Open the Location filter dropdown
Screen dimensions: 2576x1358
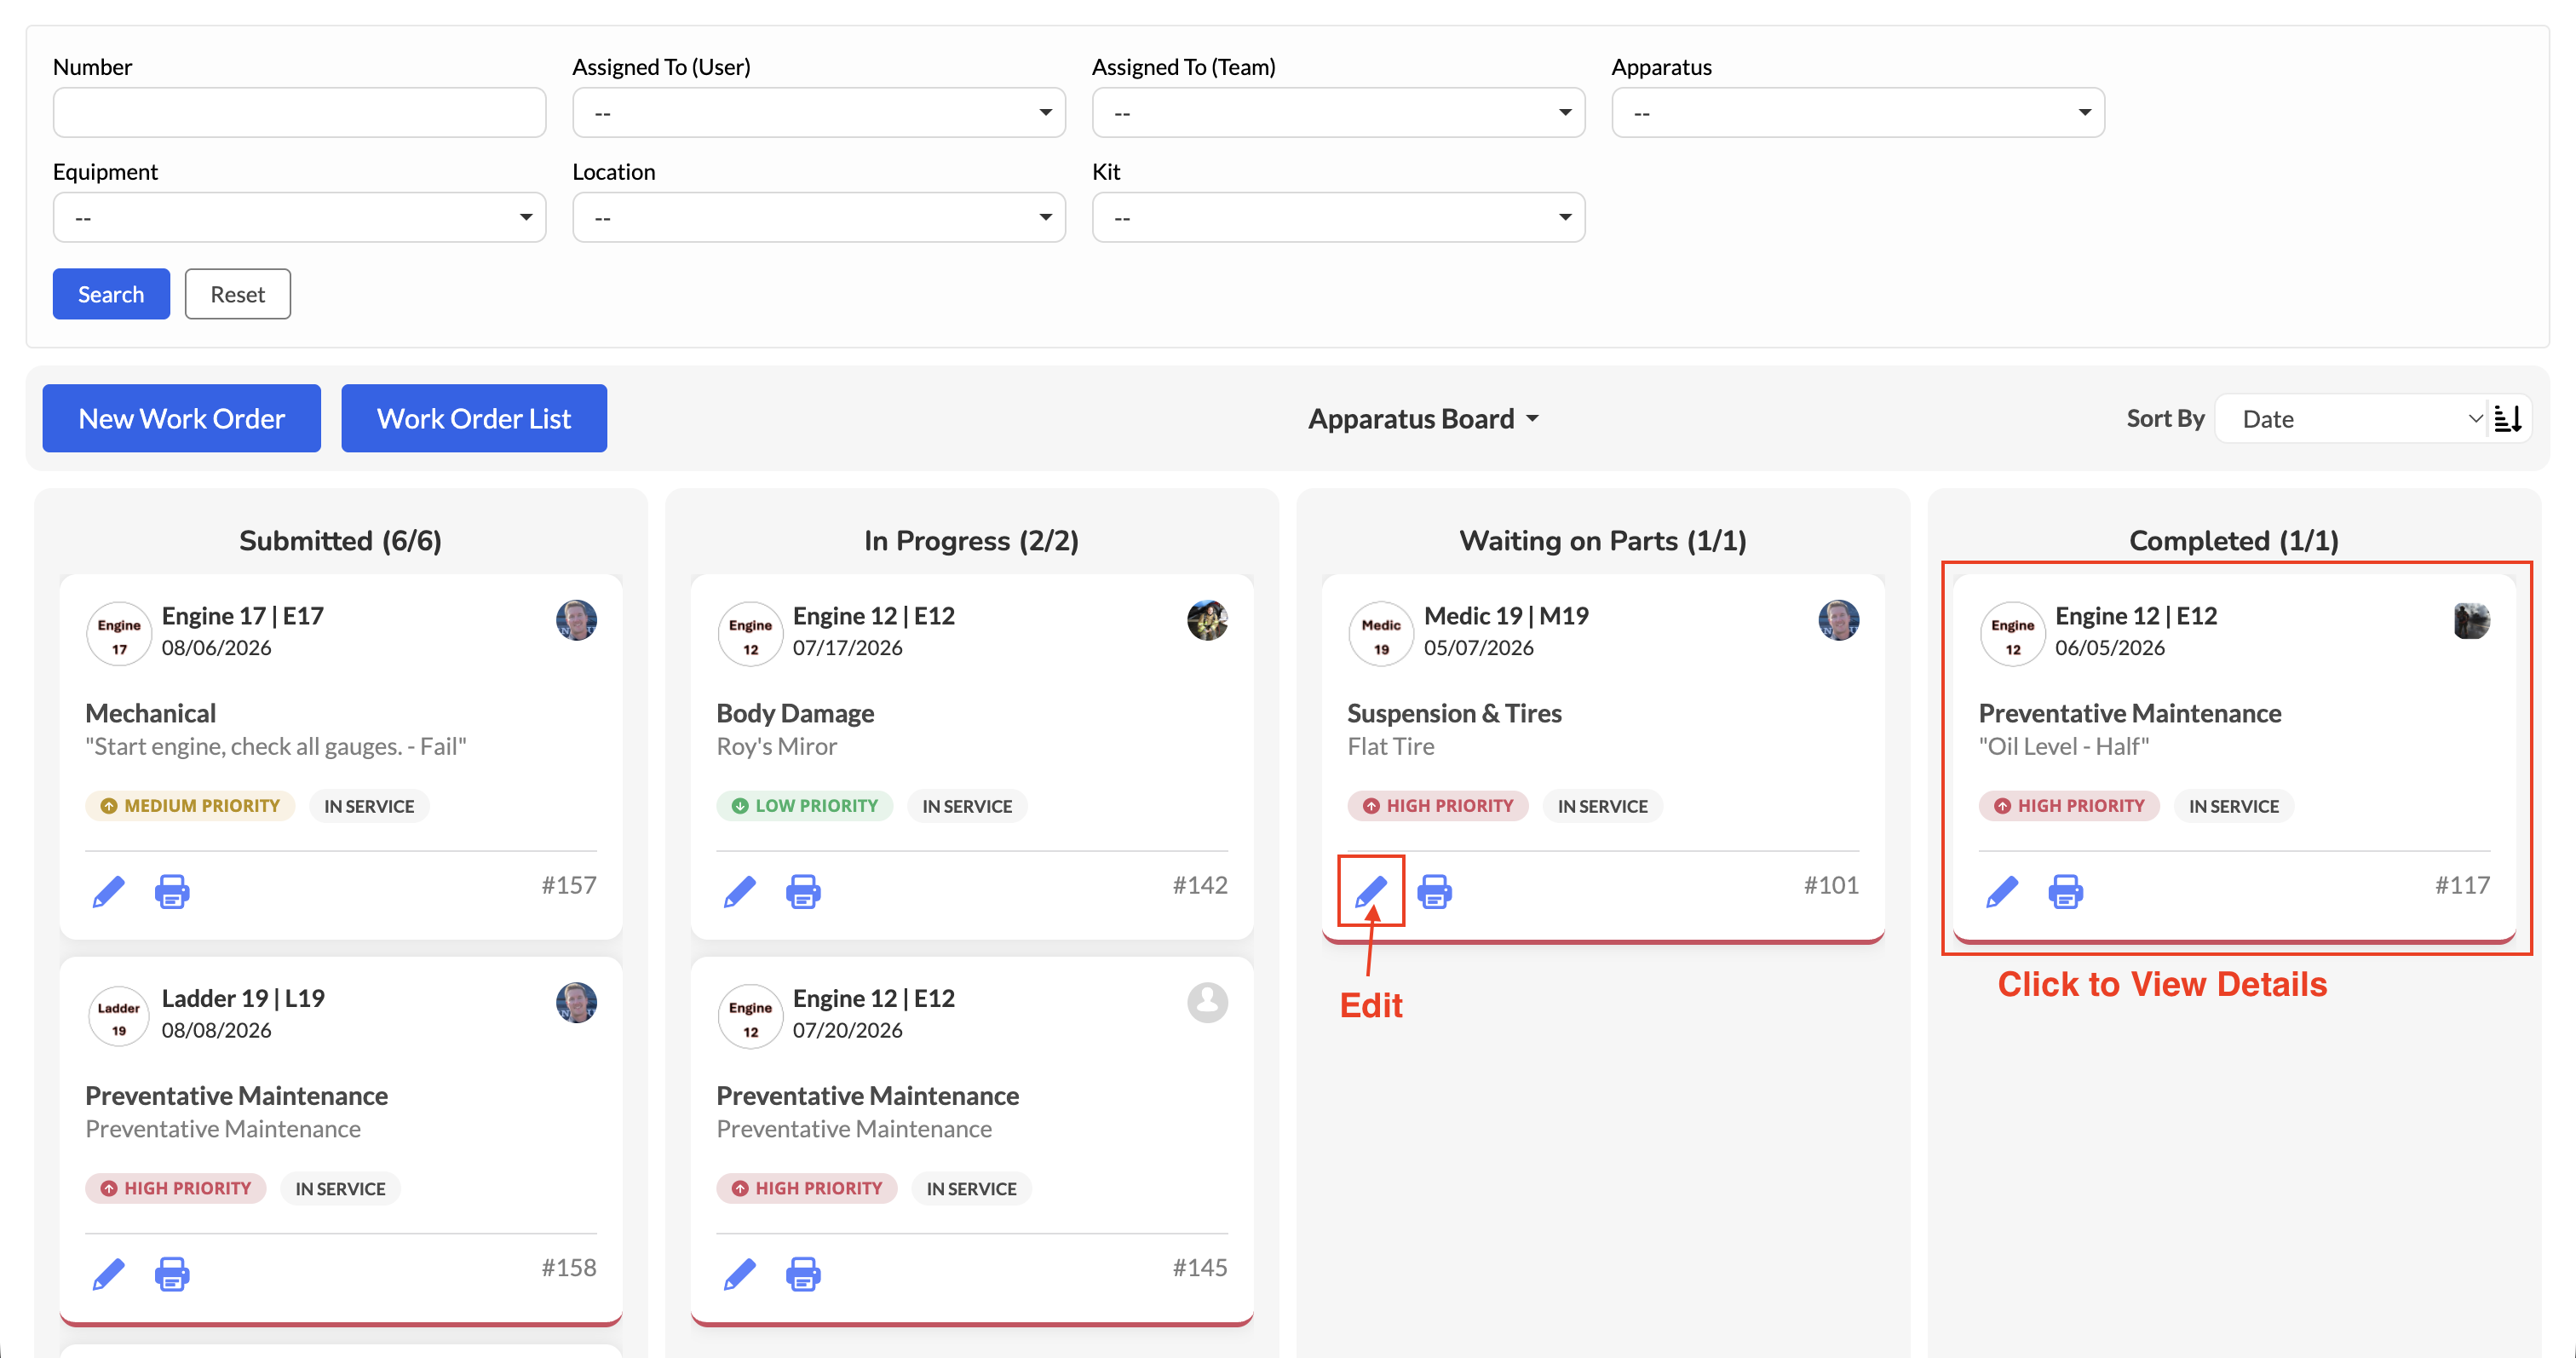(x=819, y=217)
